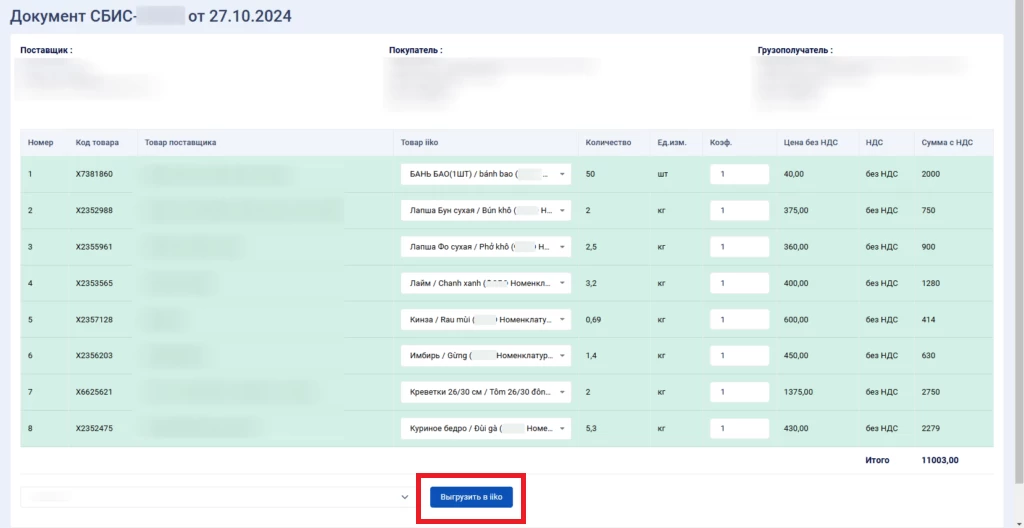The height and width of the screenshot is (528, 1024).
Task: Open the Креветки 26/30 см dropdown
Action: 485,392
